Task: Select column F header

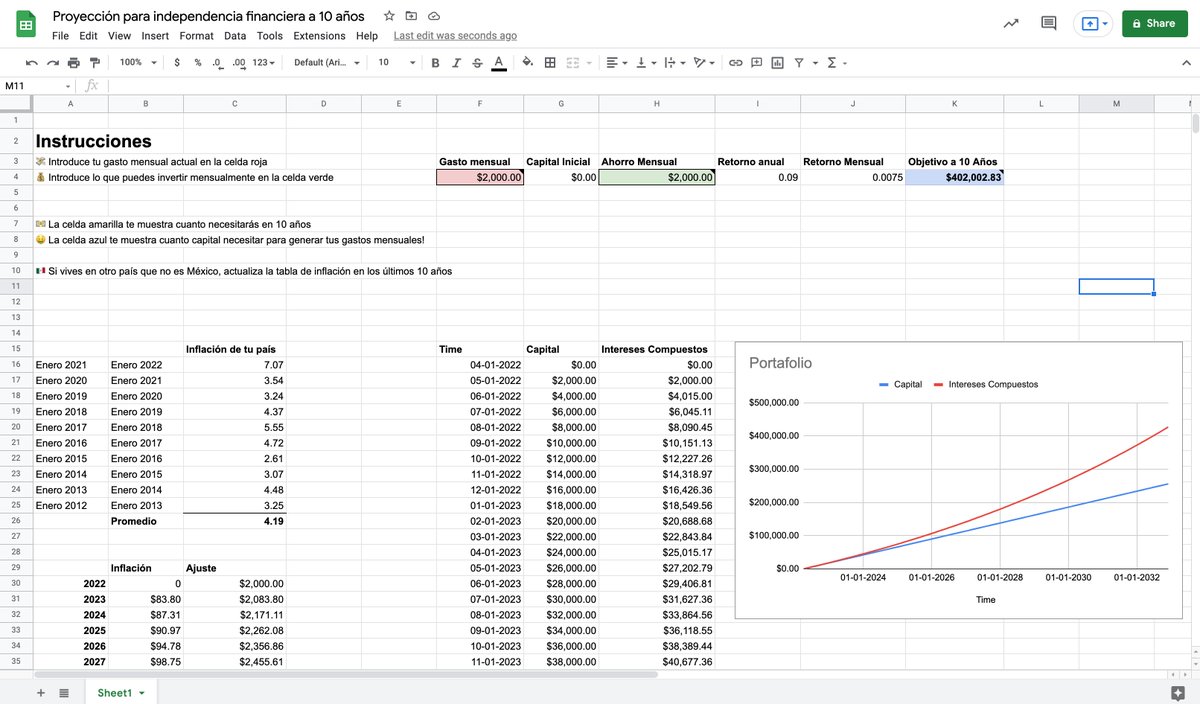Action: click(x=479, y=104)
